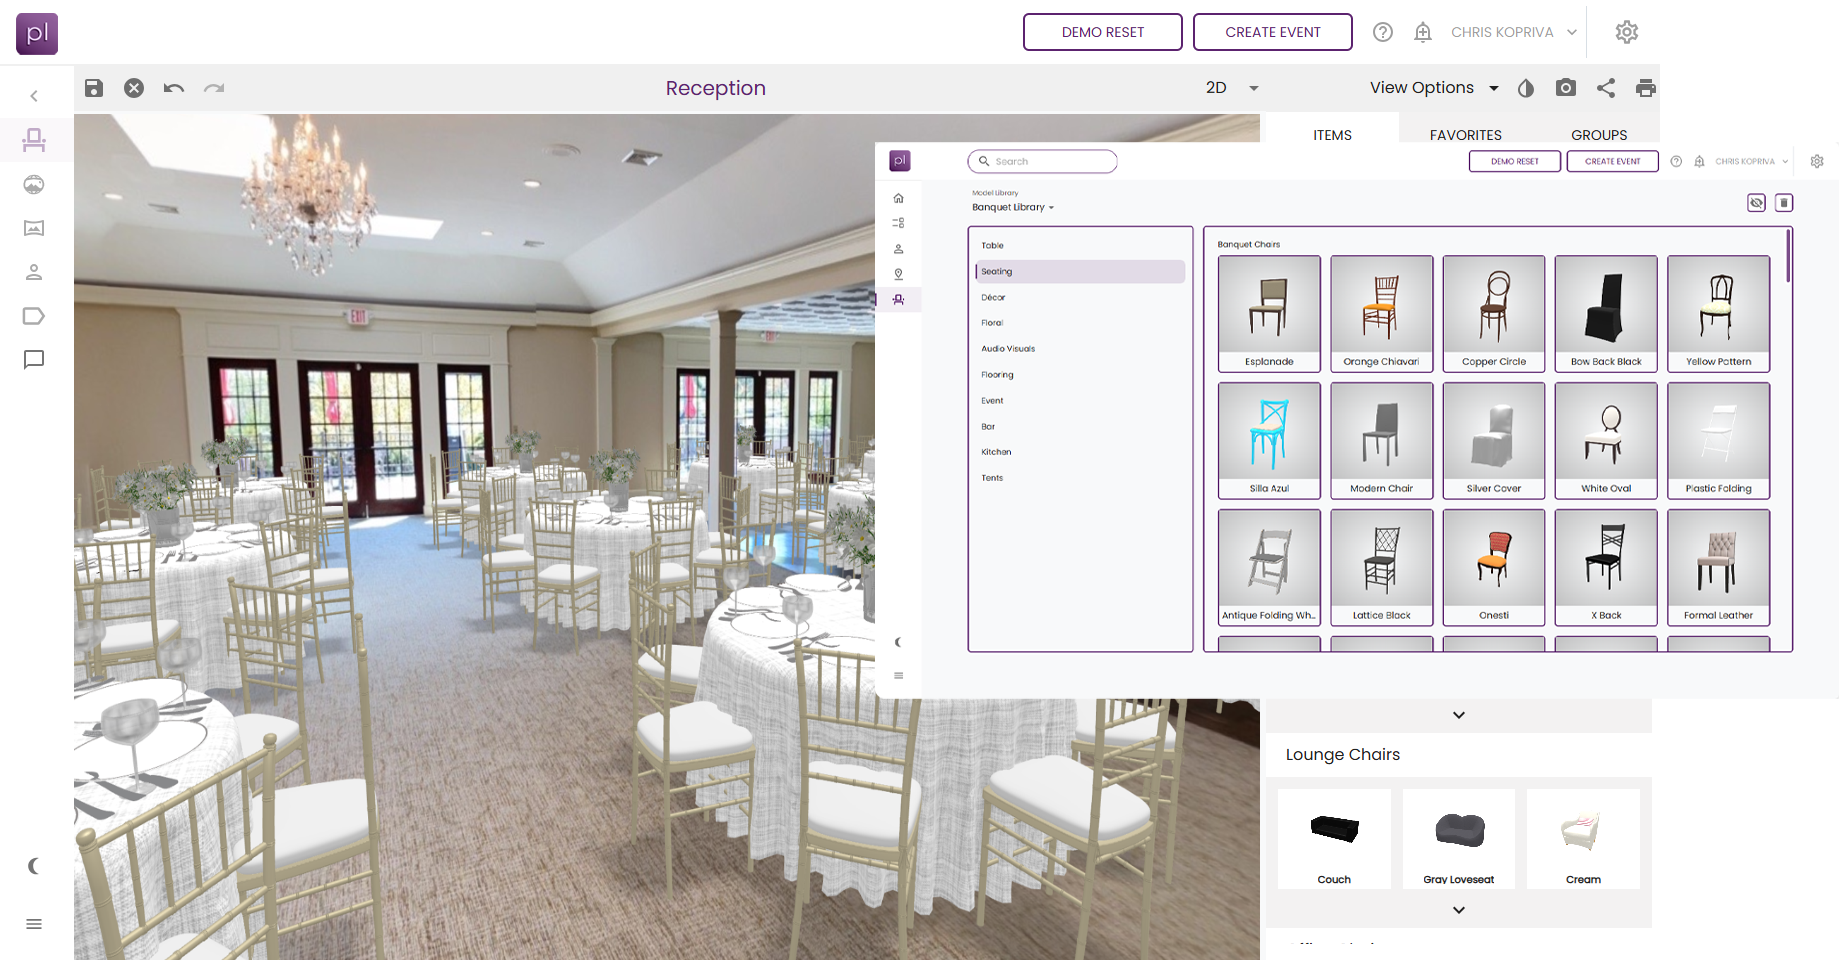Switch to the FAVORITES tab

tap(1465, 135)
